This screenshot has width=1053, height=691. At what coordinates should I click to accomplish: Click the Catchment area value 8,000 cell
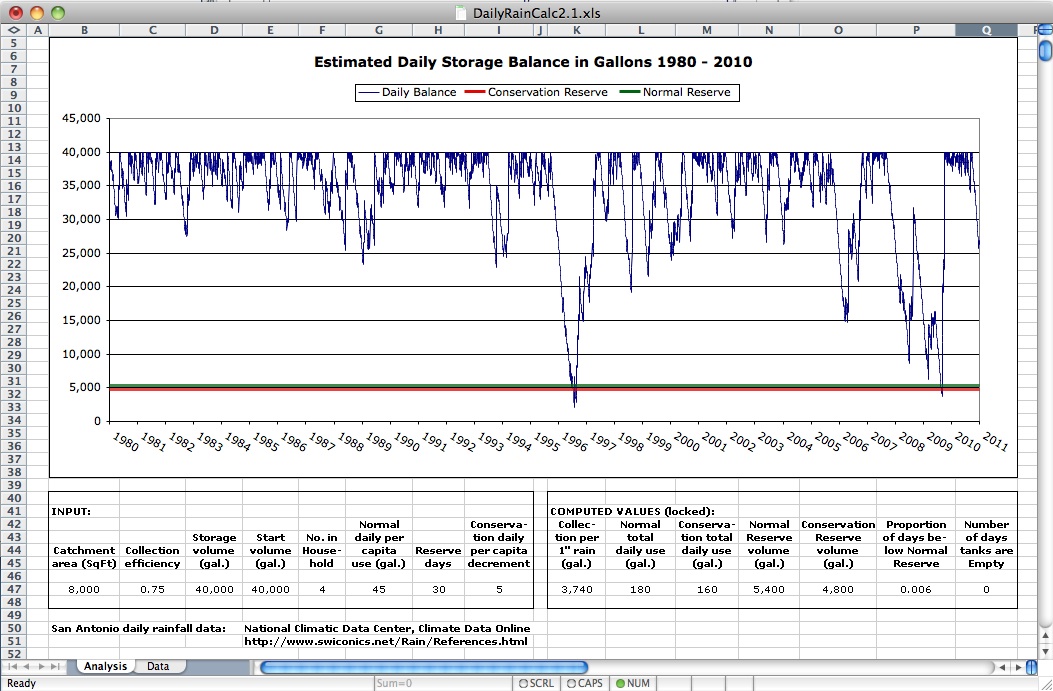[x=84, y=589]
